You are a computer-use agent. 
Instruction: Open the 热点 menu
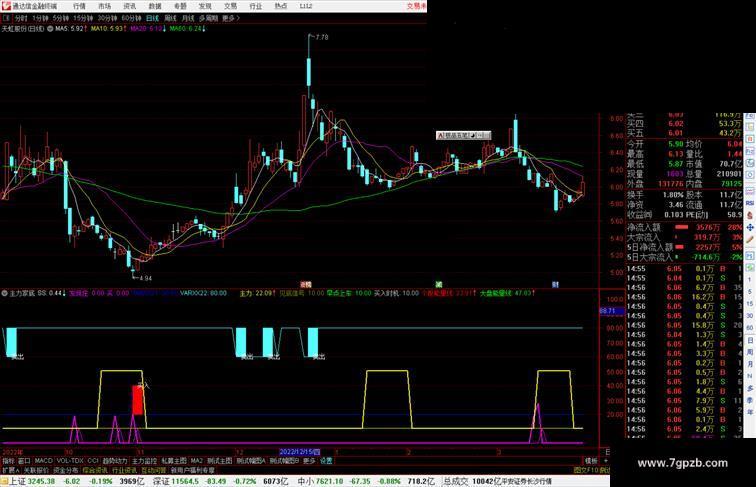tap(281, 6)
